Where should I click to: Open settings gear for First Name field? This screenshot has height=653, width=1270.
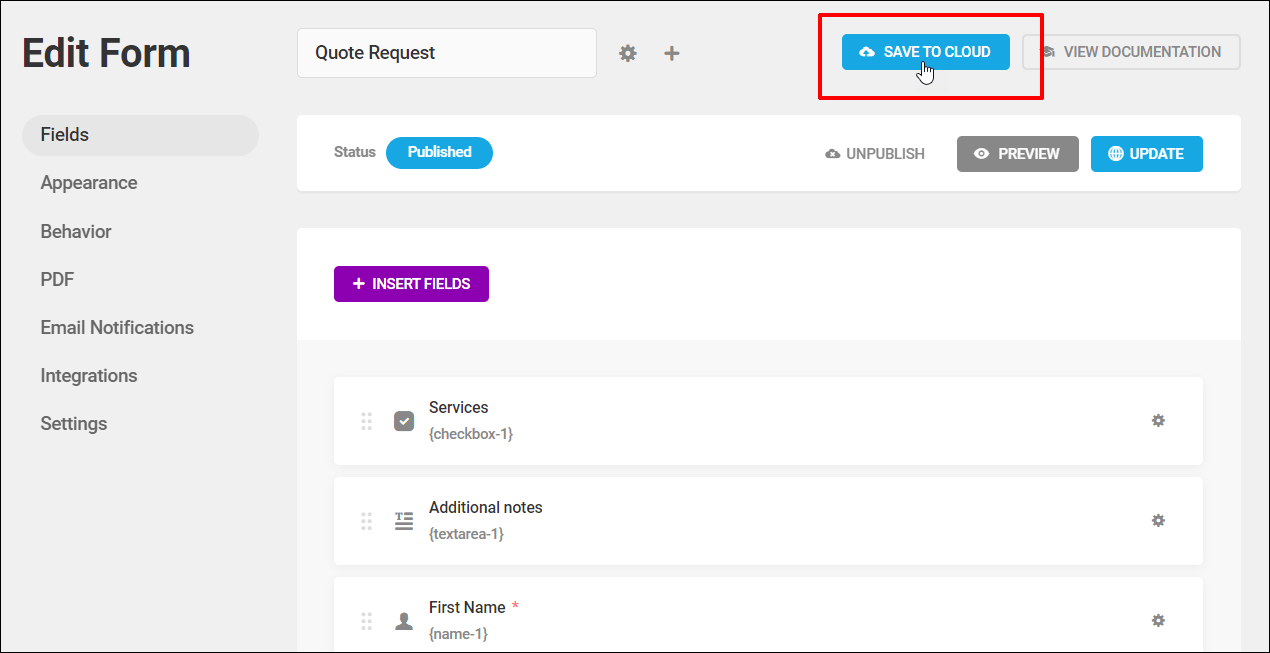[x=1158, y=621]
